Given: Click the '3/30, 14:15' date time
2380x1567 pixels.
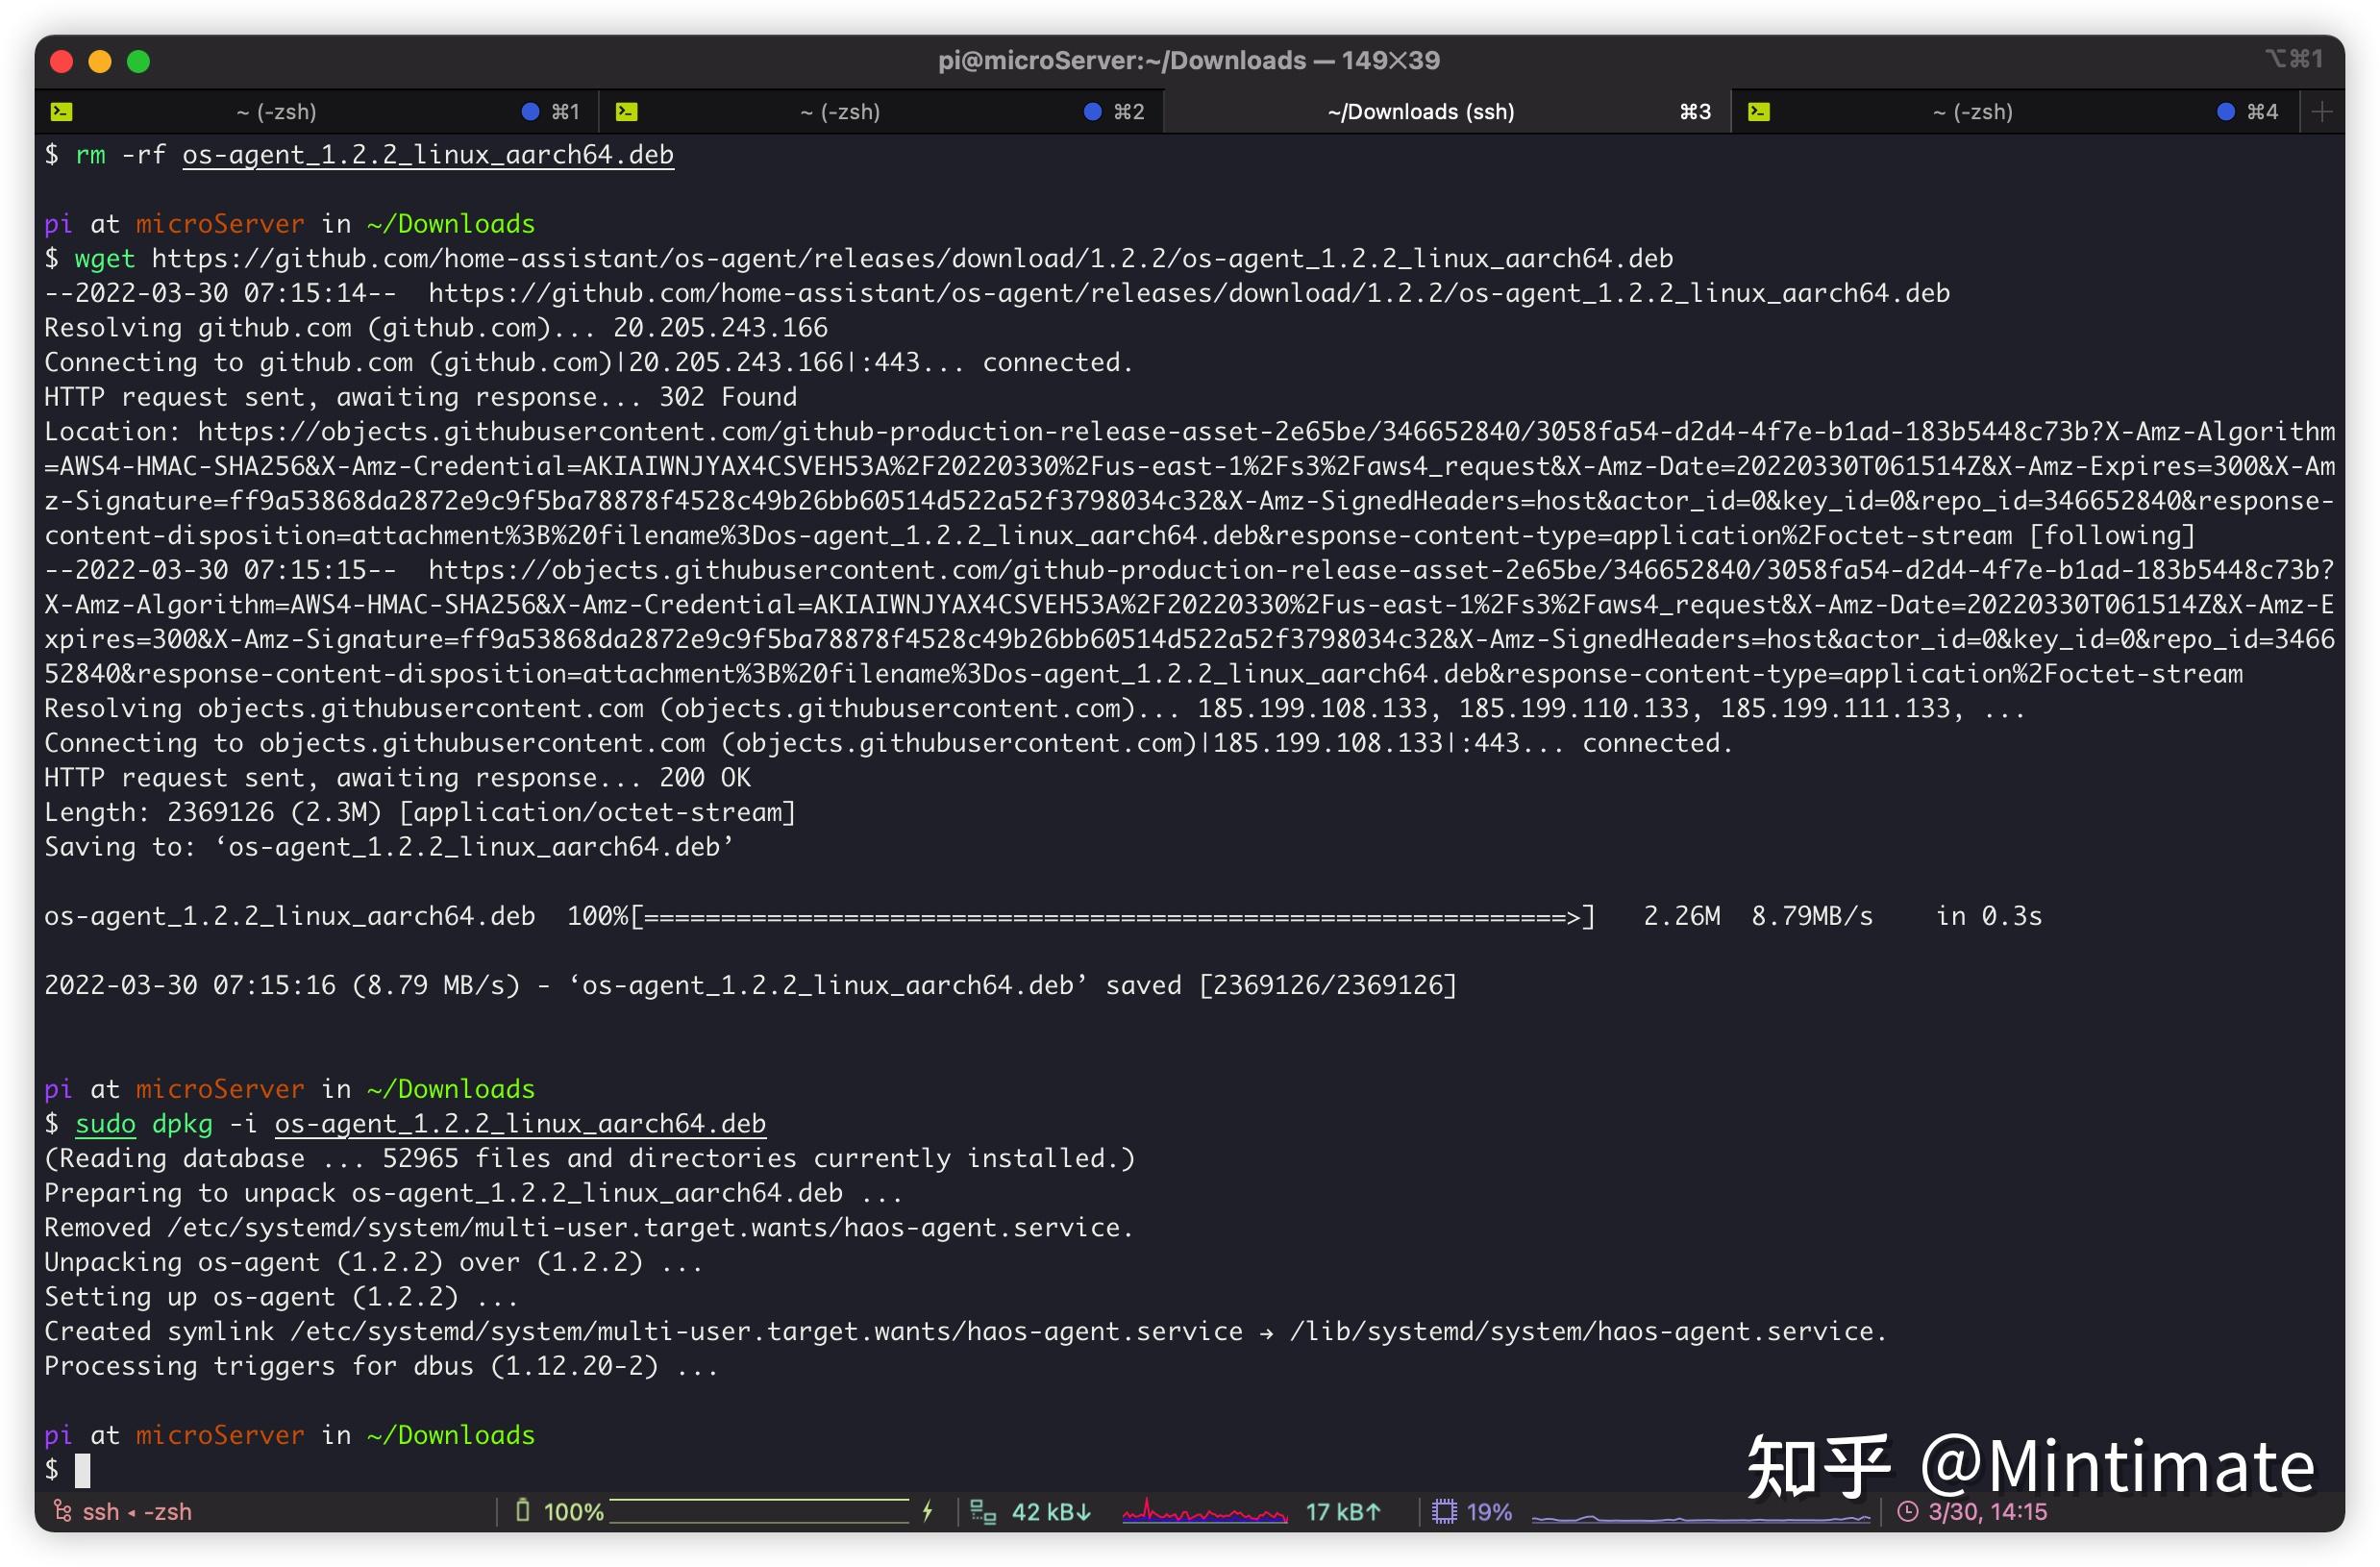Looking at the screenshot, I should click(x=1987, y=1511).
